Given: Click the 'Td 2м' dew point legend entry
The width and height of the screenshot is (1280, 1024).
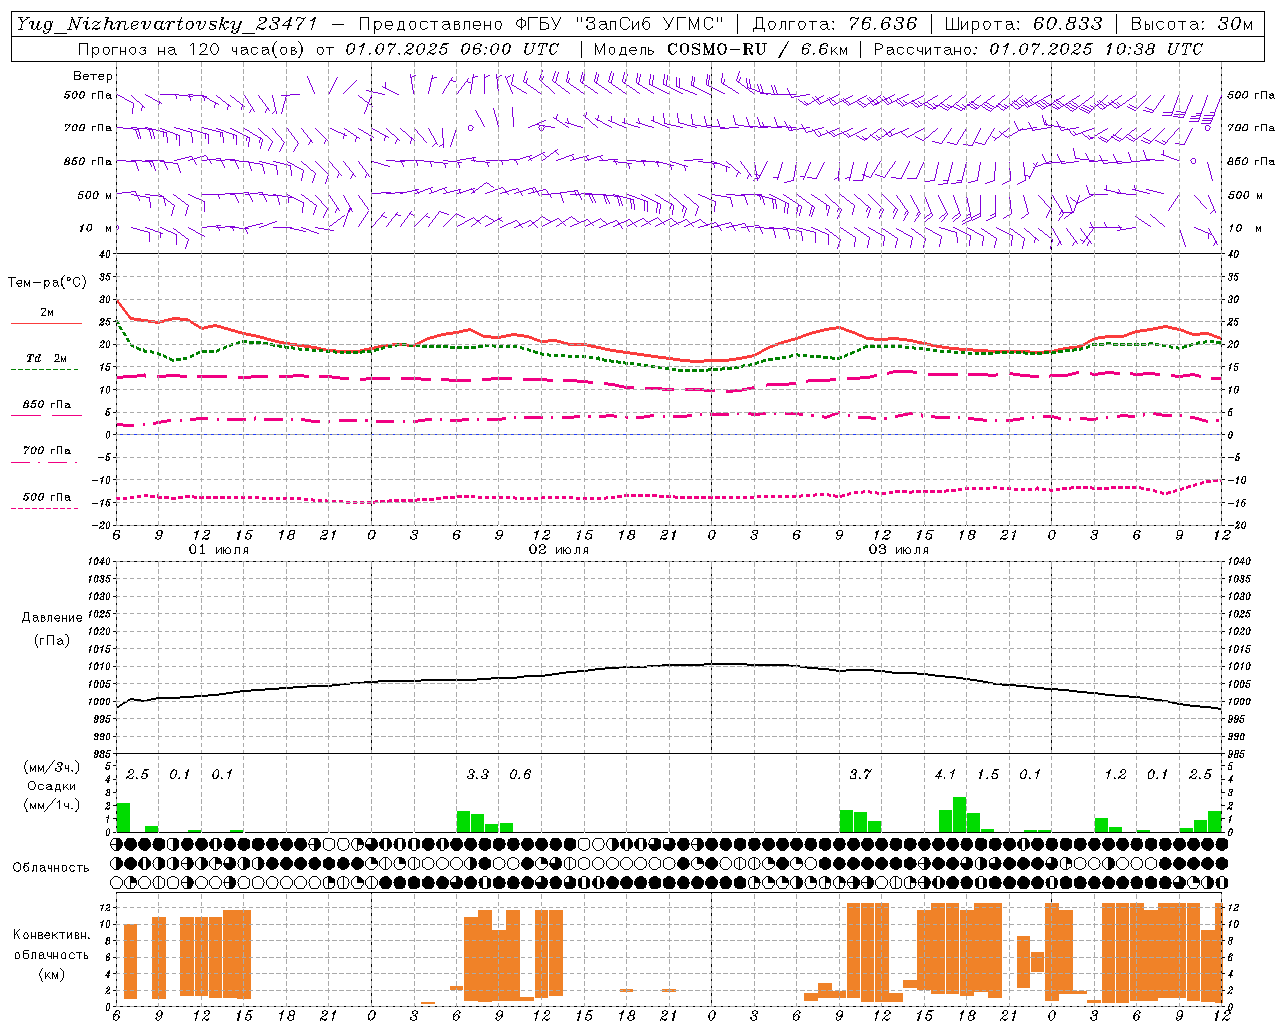Looking at the screenshot, I should pyautogui.click(x=47, y=358).
